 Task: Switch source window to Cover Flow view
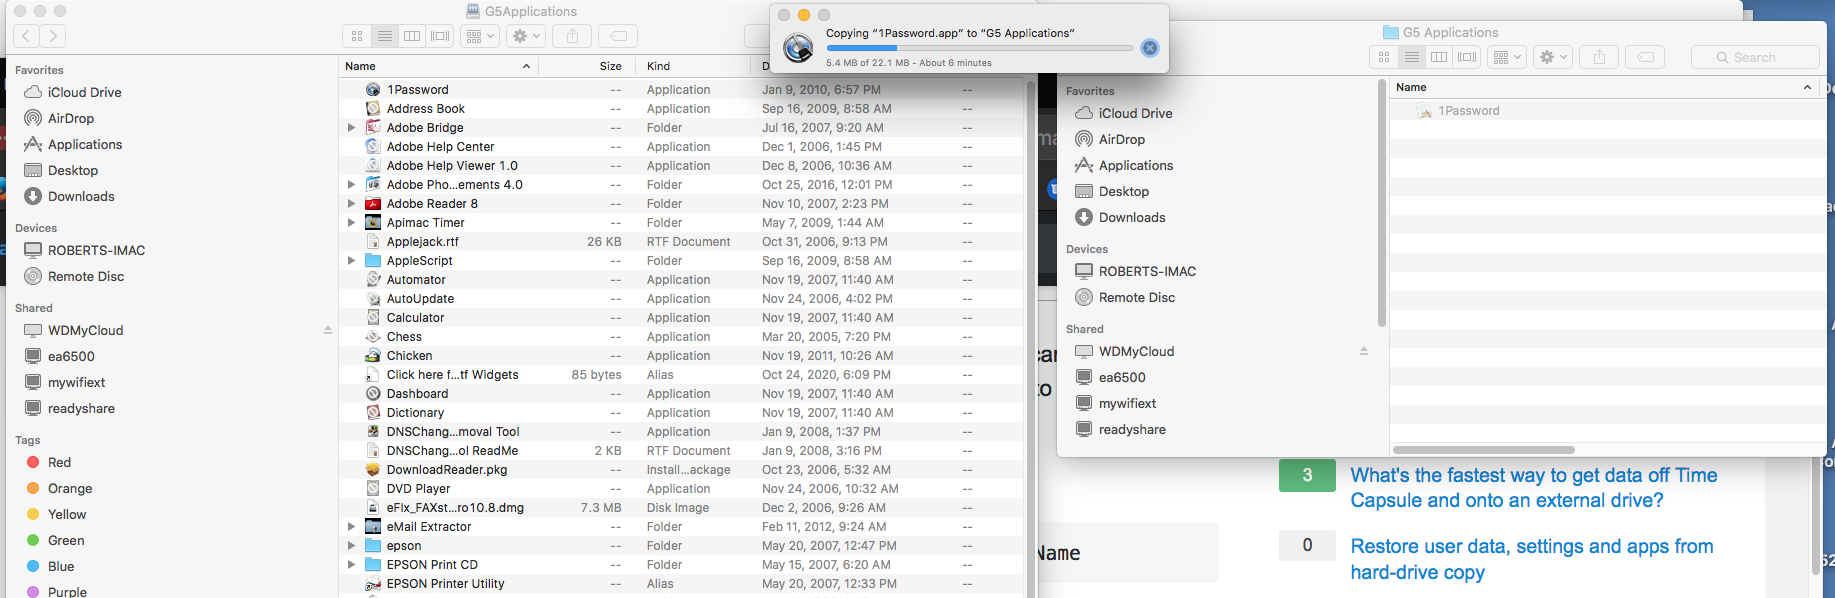(x=440, y=36)
